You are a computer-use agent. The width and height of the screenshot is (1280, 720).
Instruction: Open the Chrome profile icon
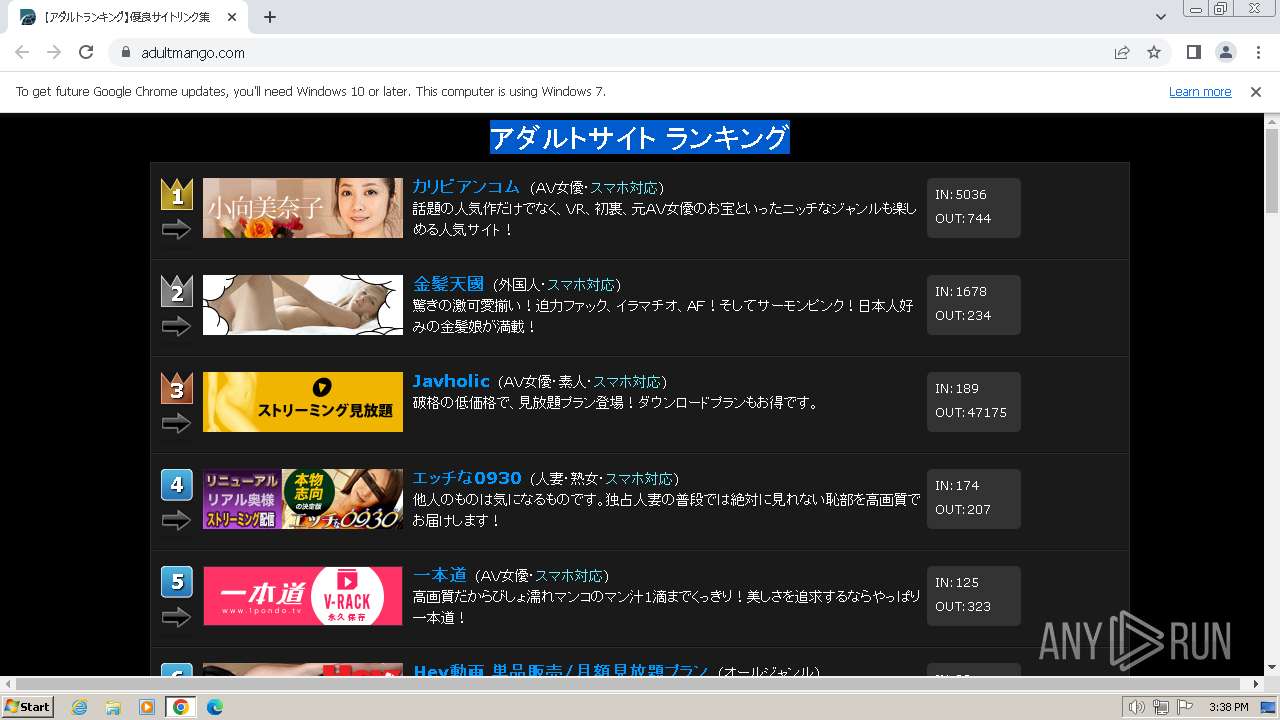(x=1225, y=52)
